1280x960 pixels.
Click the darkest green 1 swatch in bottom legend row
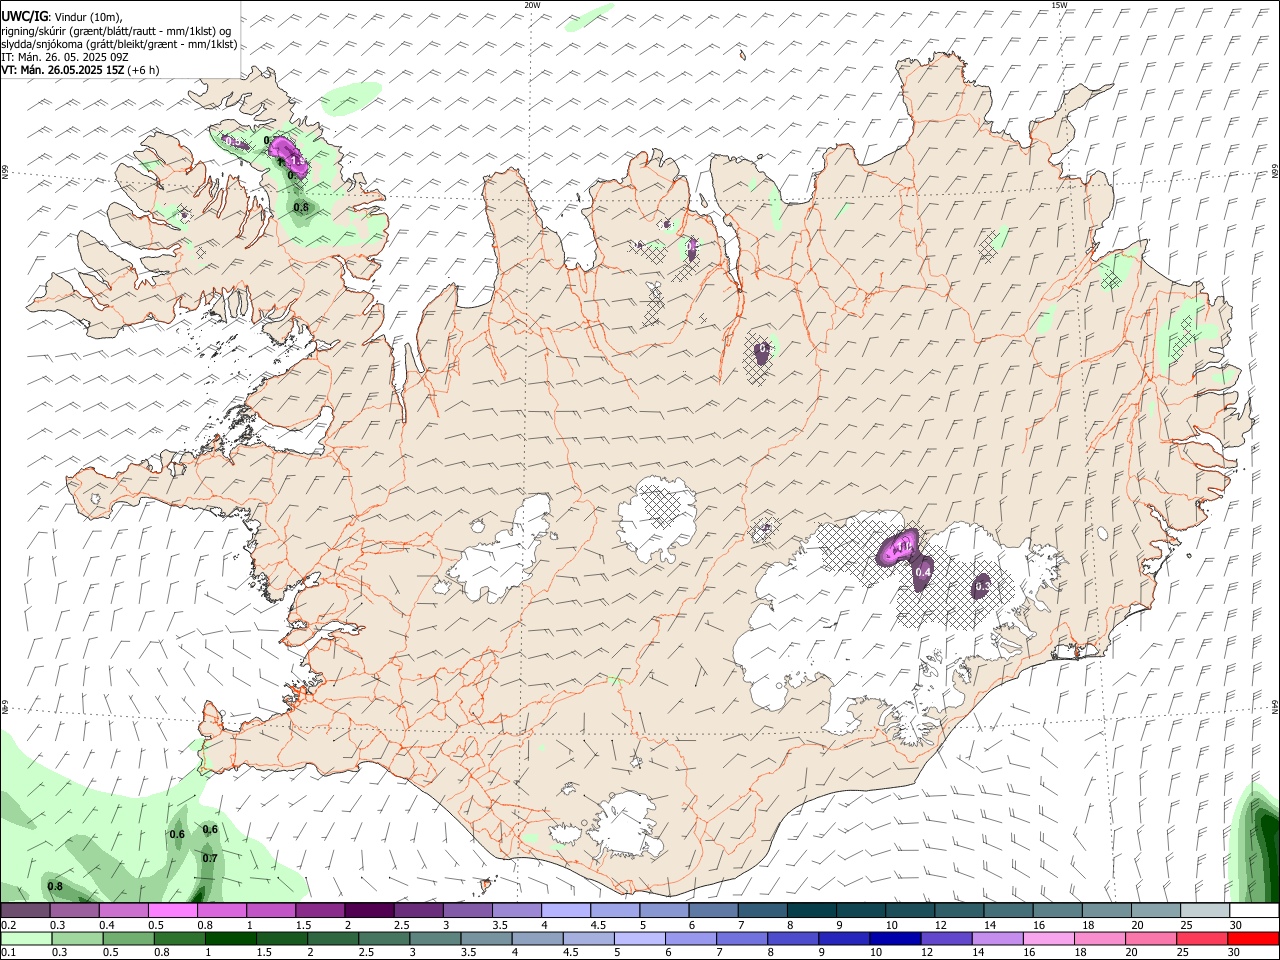[230, 939]
